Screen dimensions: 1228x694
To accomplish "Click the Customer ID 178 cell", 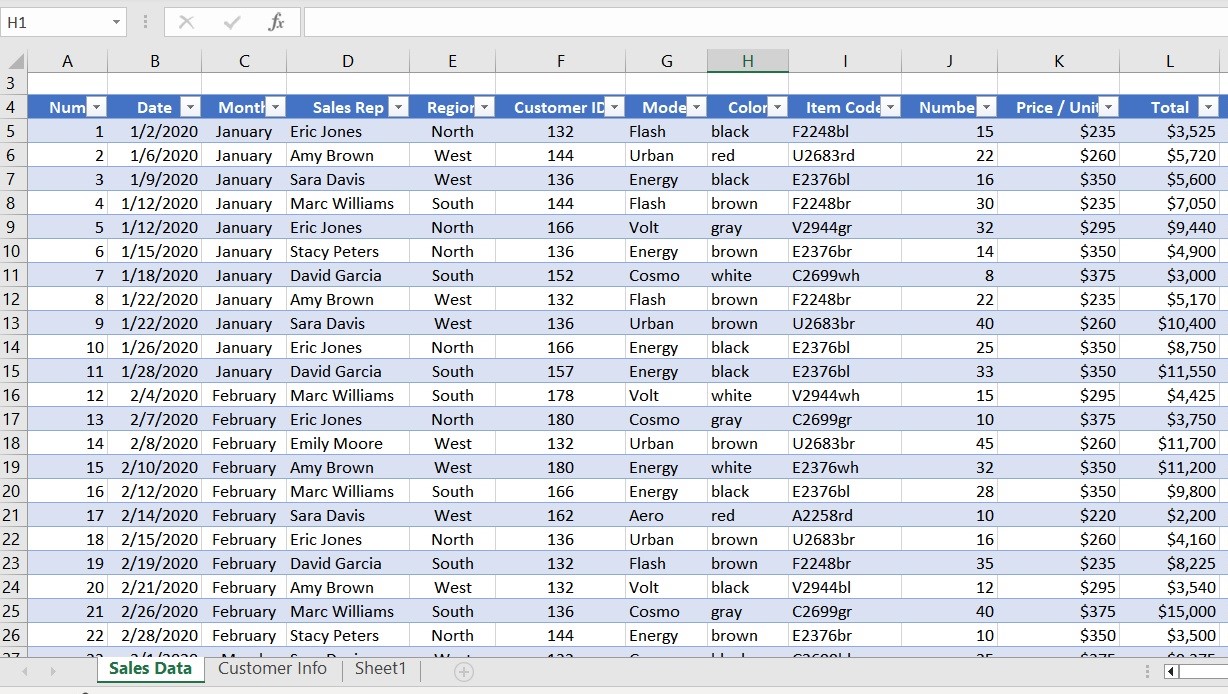I will coord(560,395).
